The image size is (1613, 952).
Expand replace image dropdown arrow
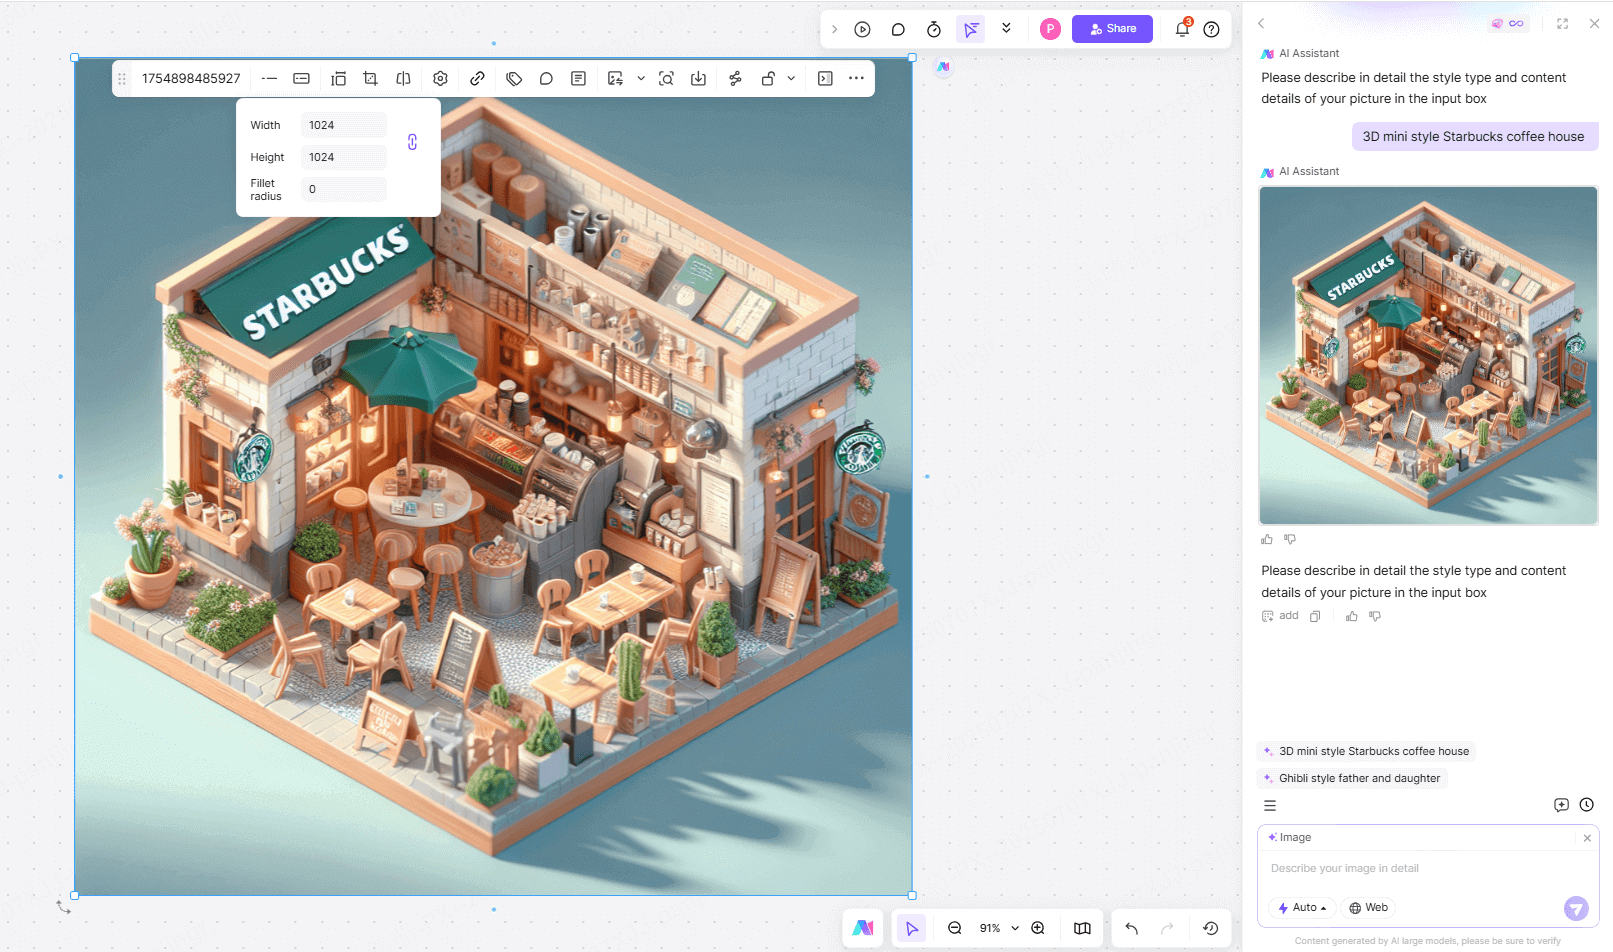tap(641, 78)
